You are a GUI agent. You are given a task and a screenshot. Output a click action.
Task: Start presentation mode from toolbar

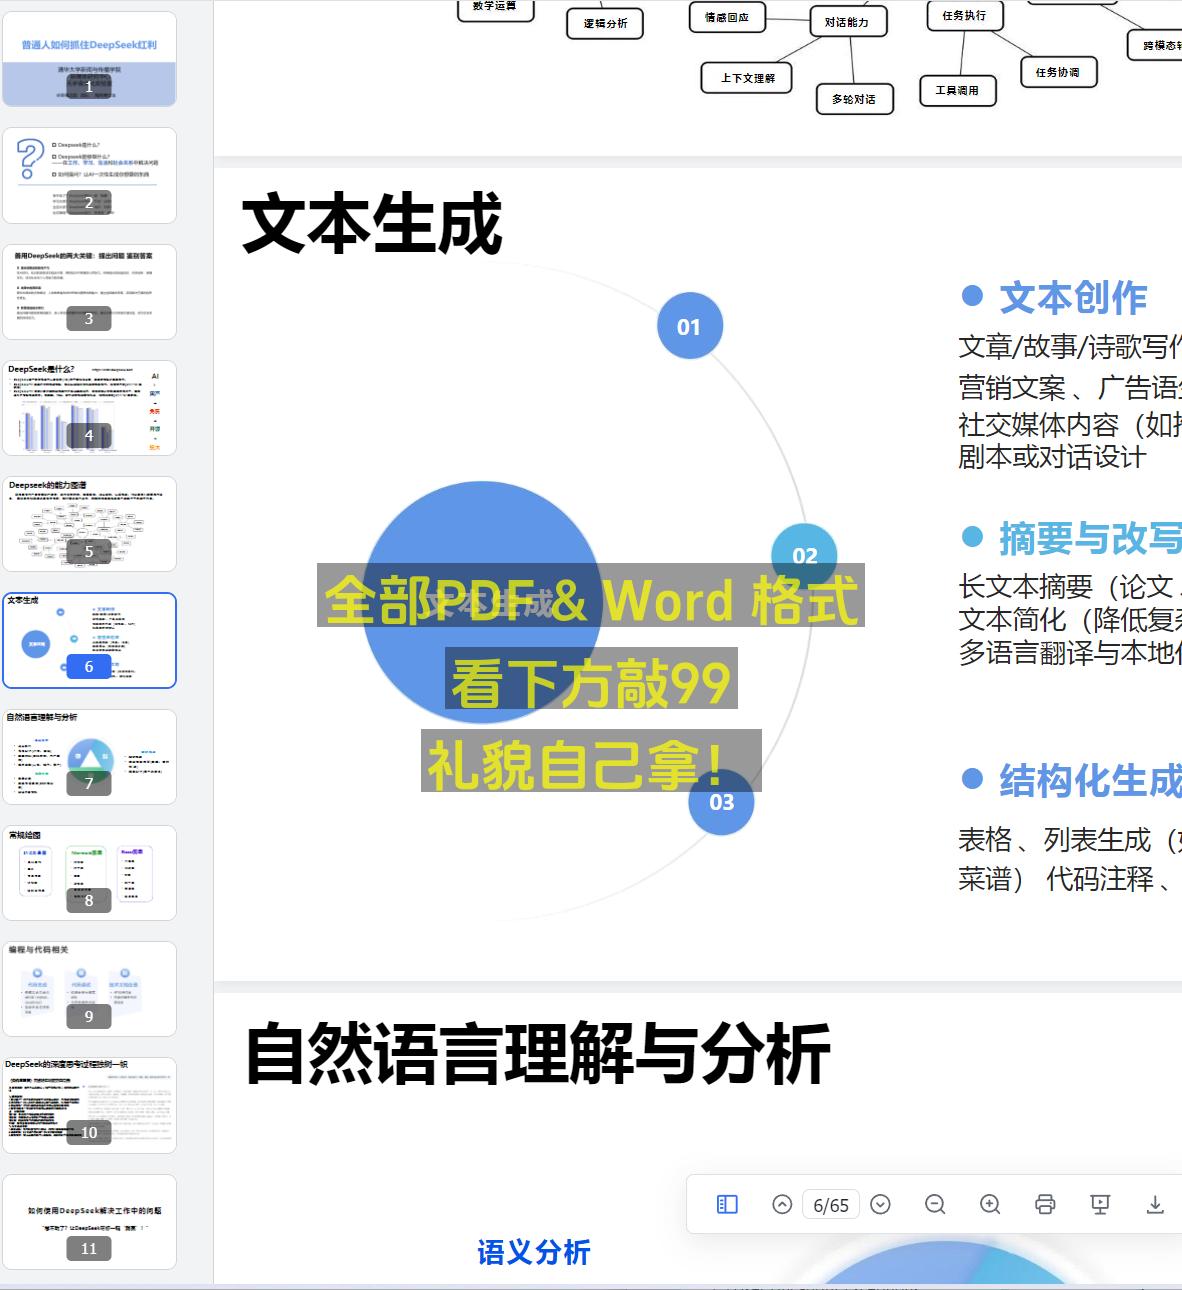tap(1100, 1205)
